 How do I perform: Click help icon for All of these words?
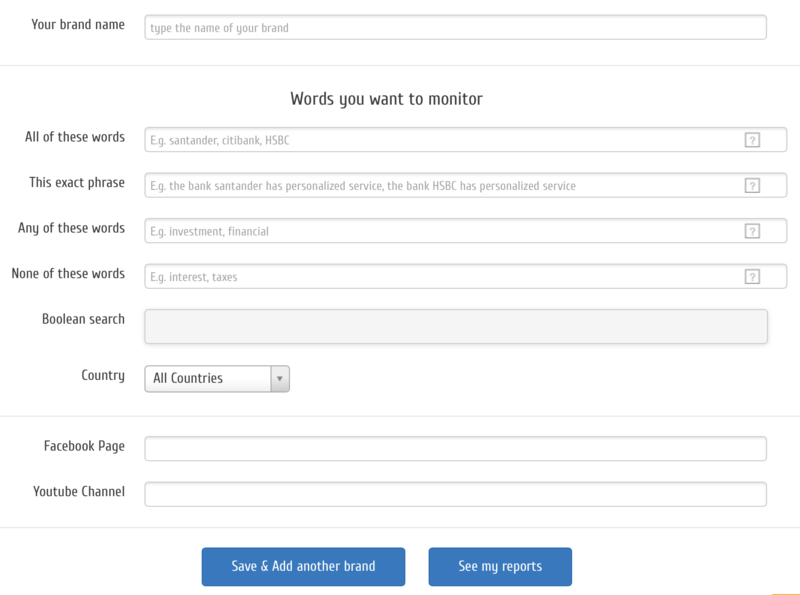(x=752, y=140)
